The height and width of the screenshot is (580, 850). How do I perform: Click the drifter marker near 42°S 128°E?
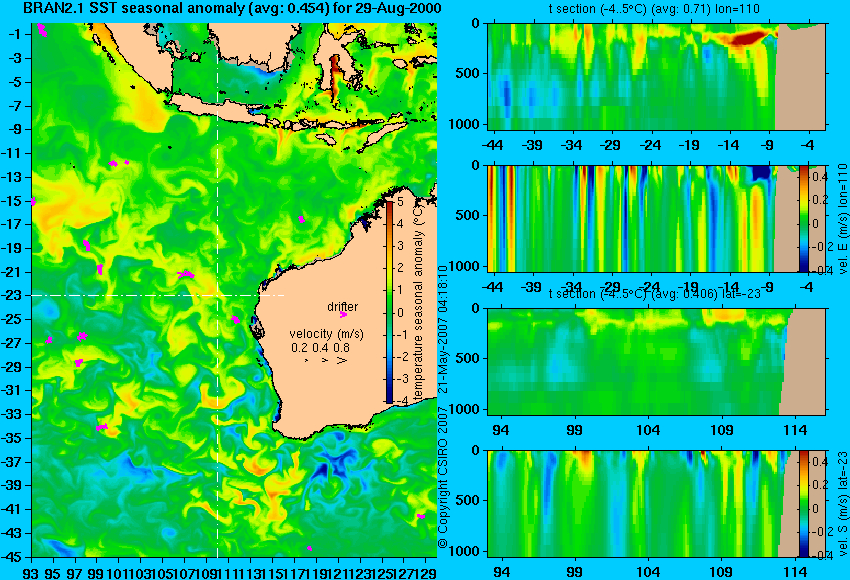pos(421,516)
